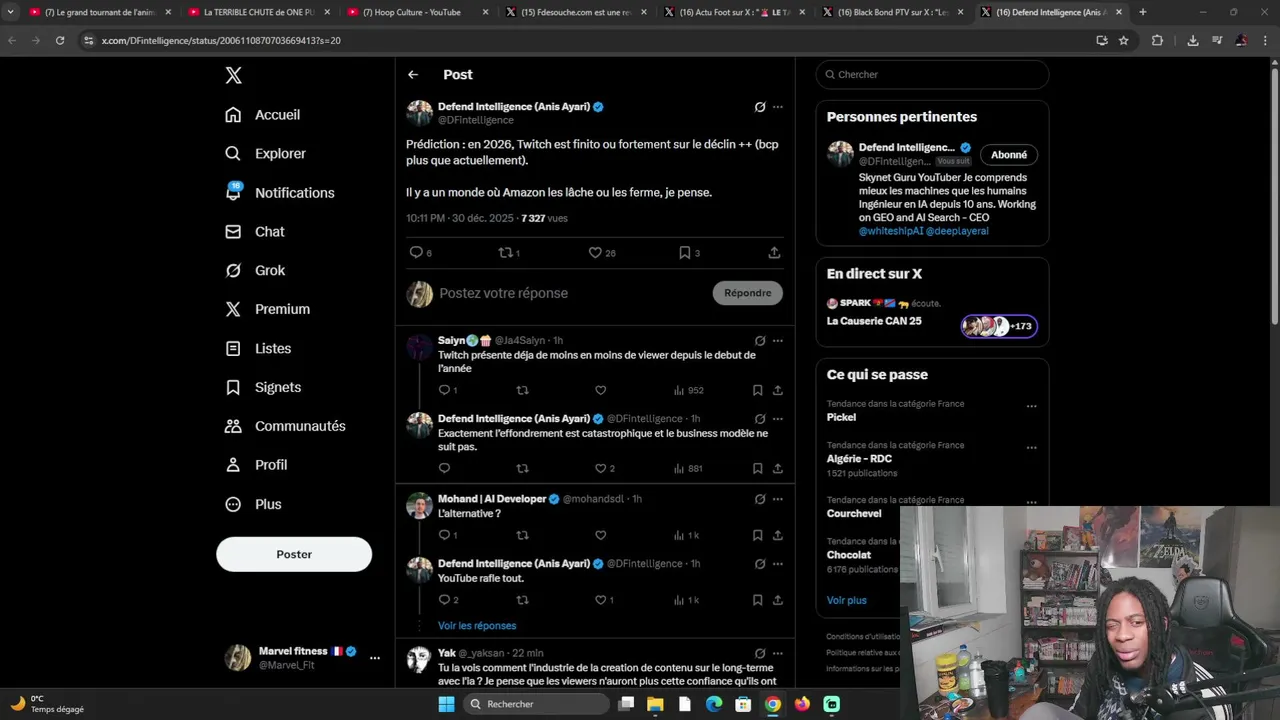This screenshot has height=720, width=1280.
Task: Open more options on main post
Action: click(778, 107)
